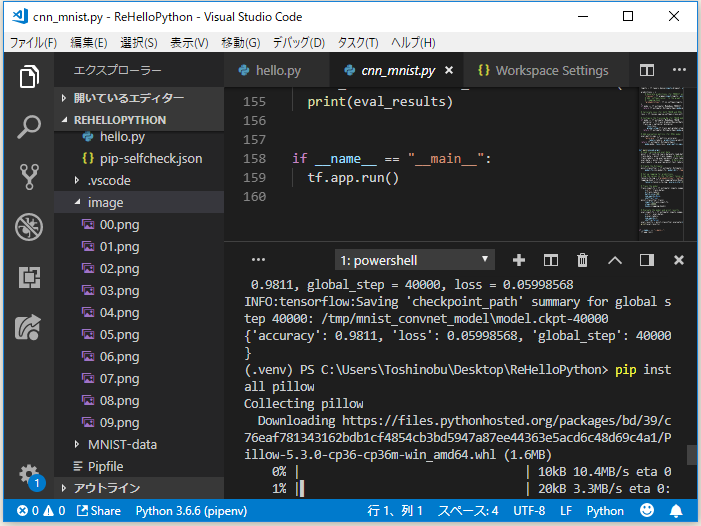Open the View menu
This screenshot has height=526, width=701.
[x=189, y=42]
